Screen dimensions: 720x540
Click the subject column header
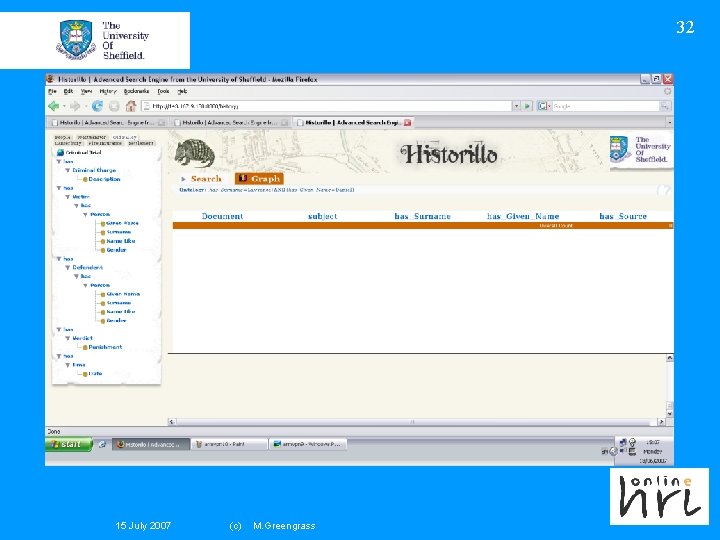tap(322, 216)
